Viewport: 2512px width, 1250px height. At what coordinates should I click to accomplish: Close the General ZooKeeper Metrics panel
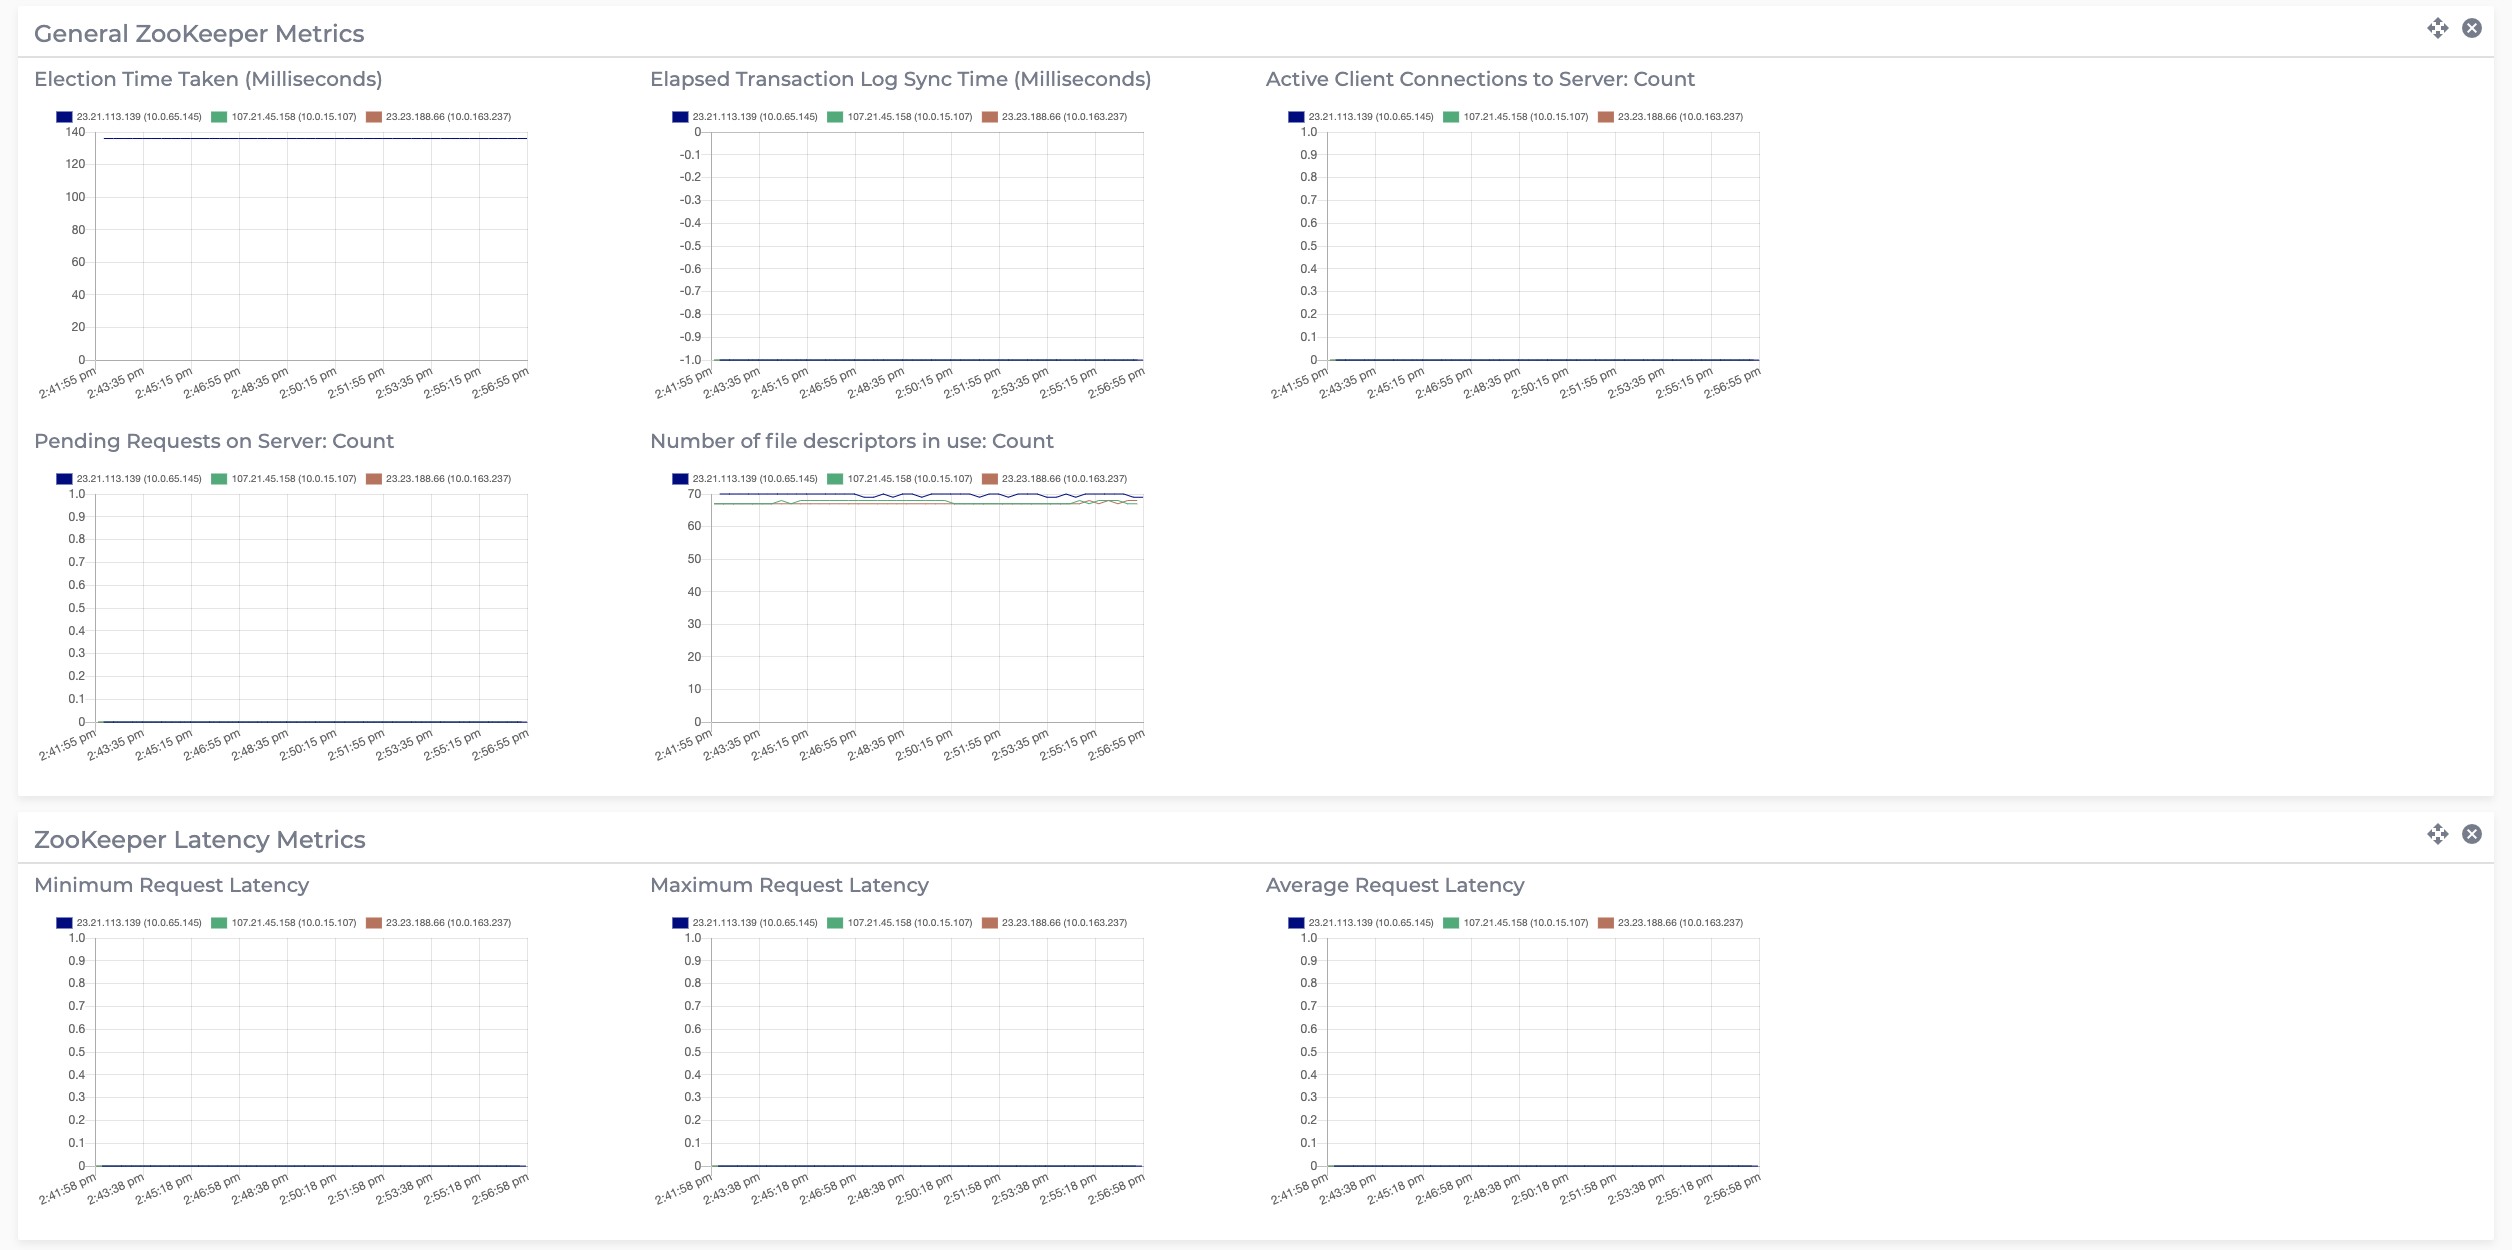(2471, 28)
